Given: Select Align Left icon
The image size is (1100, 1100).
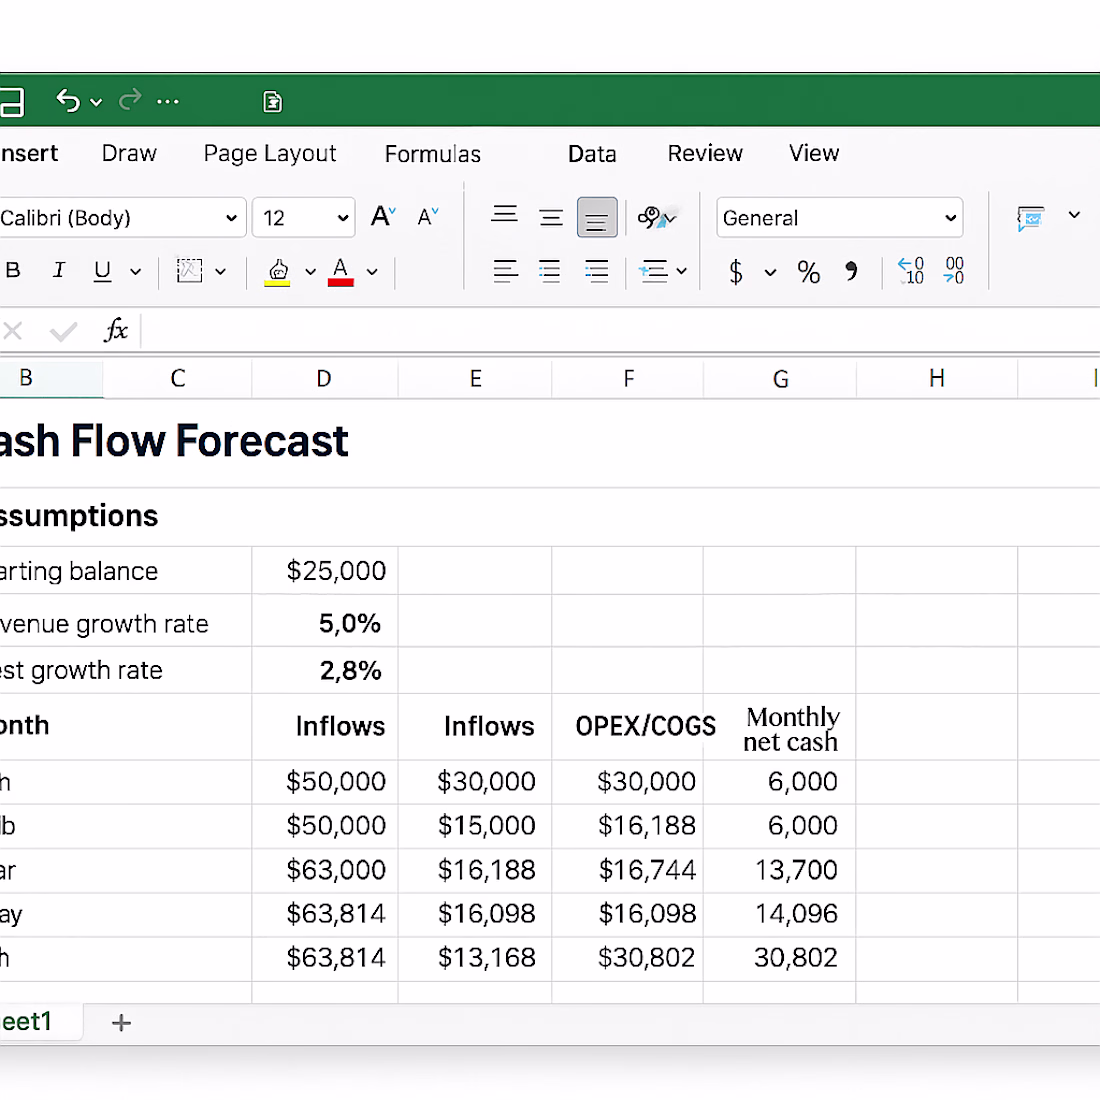Looking at the screenshot, I should (505, 271).
